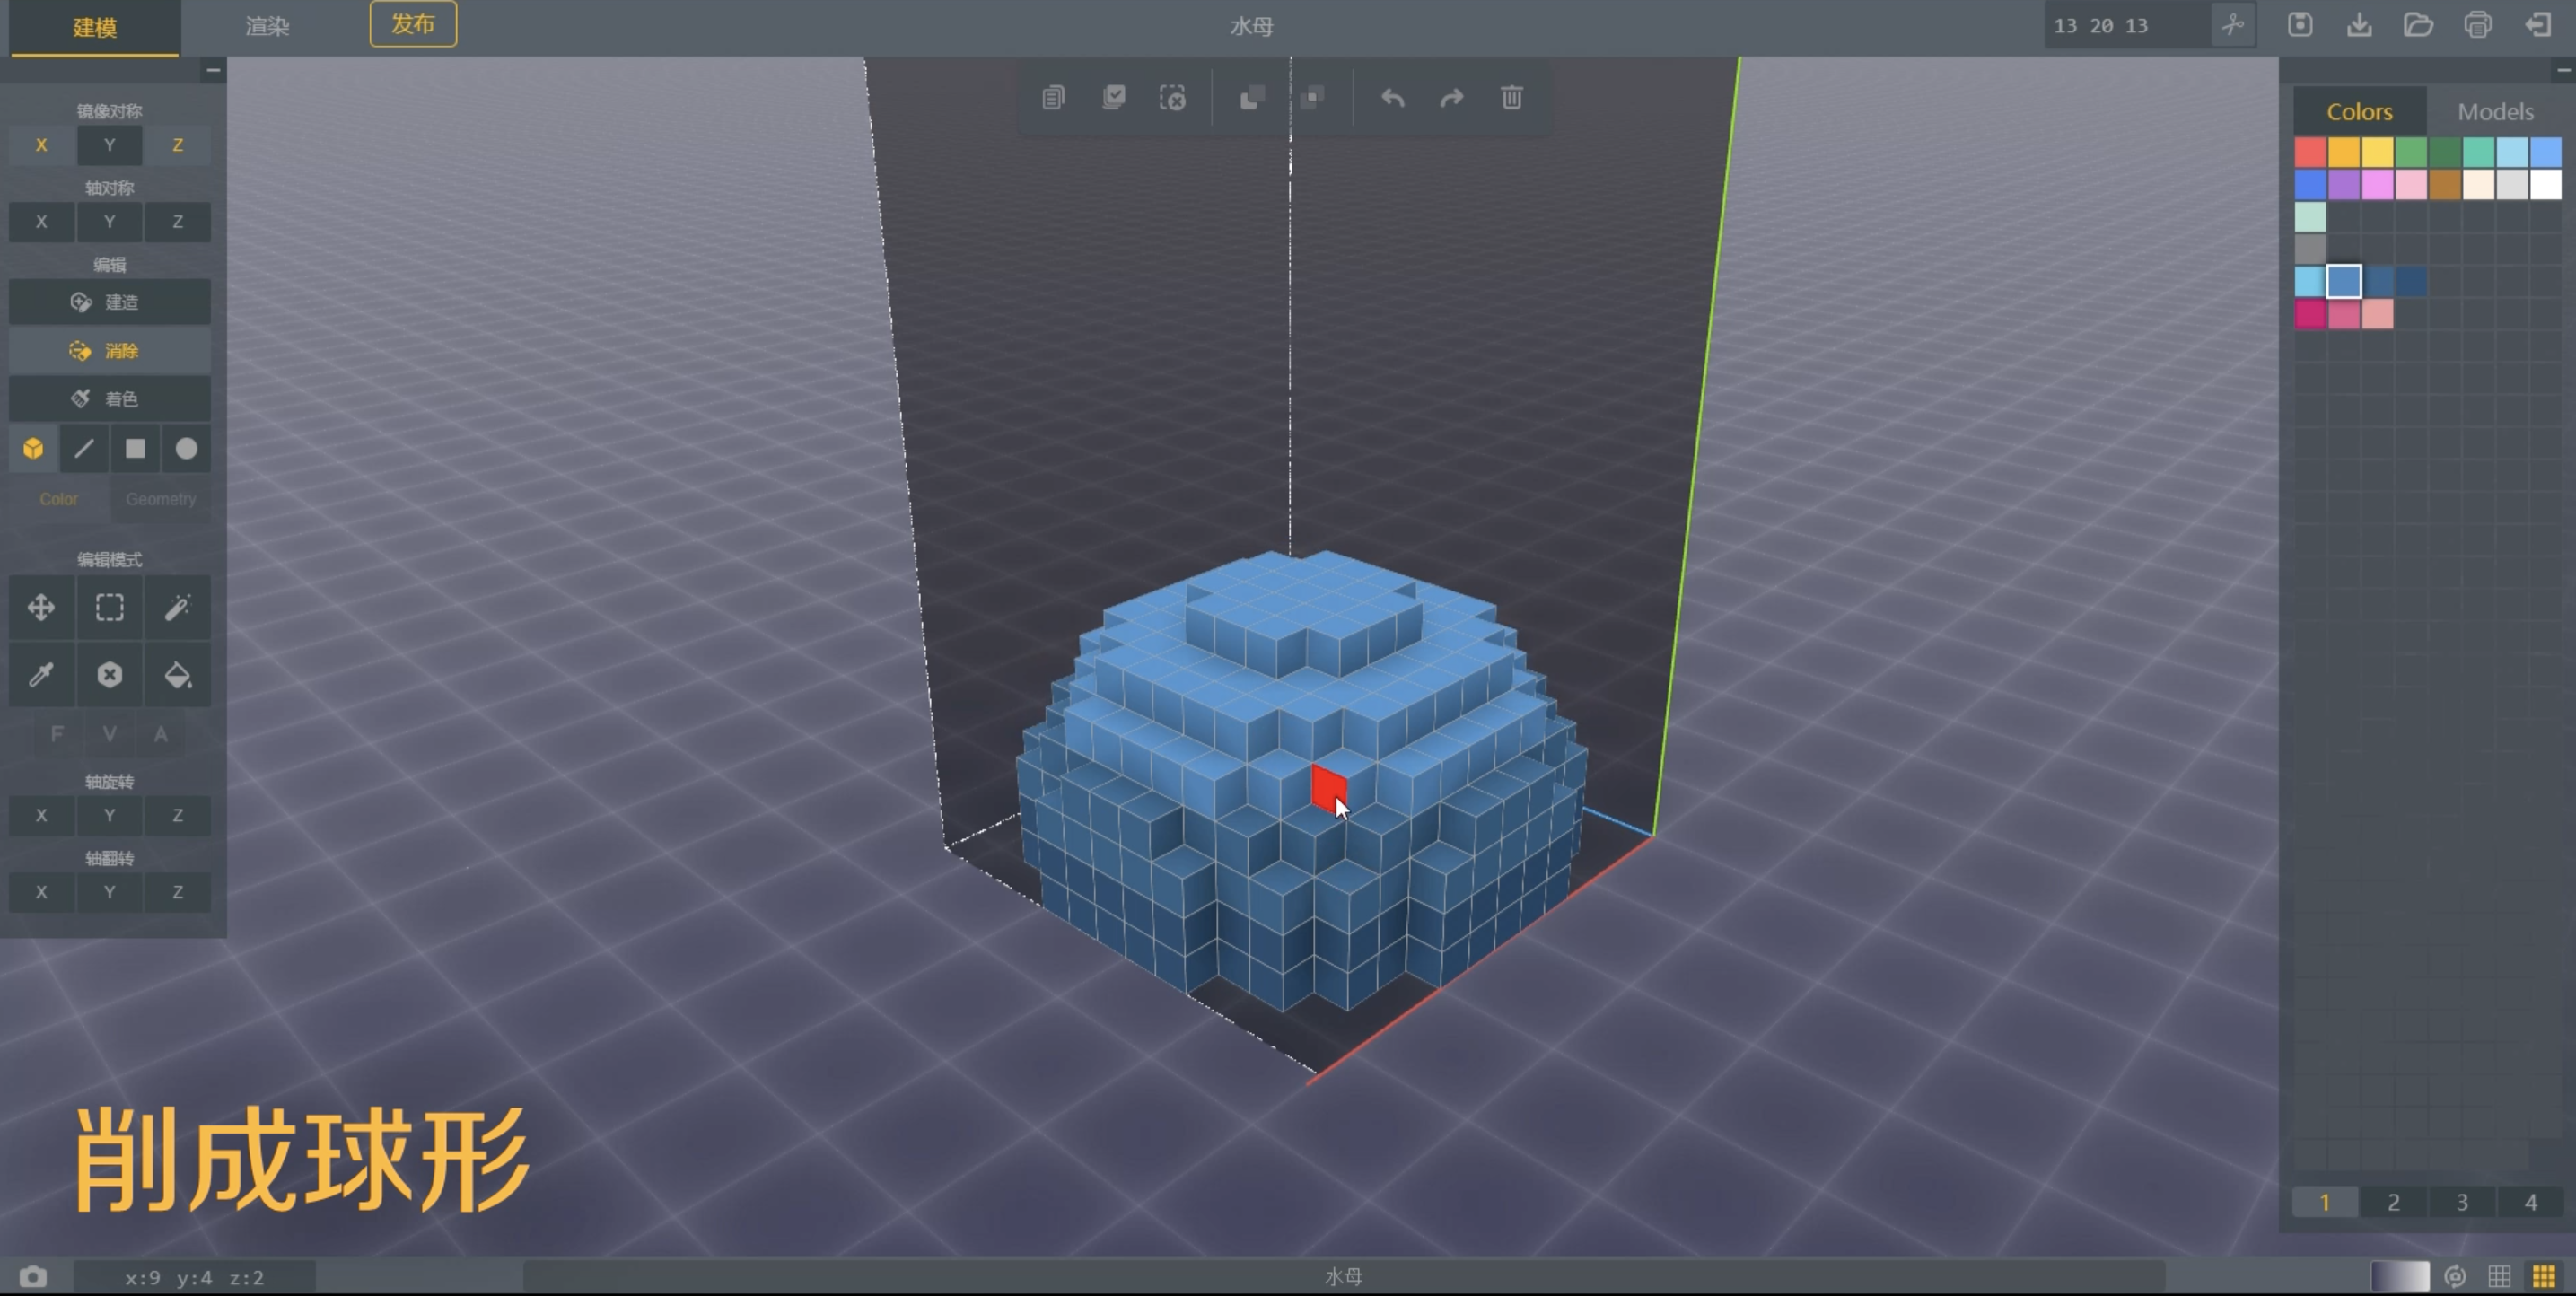Click the resize model icon beside dimensions
This screenshot has width=2576, height=1296.
coord(2233,25)
